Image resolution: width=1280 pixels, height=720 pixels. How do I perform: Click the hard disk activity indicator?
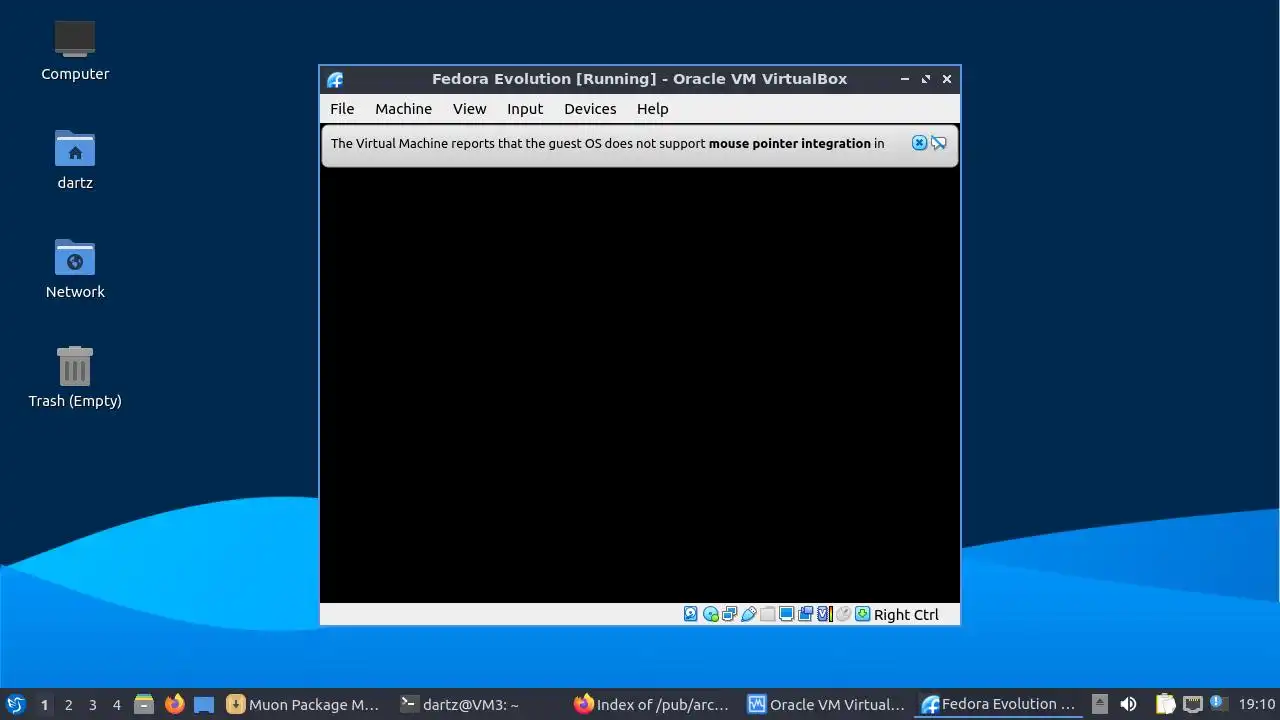[x=690, y=614]
